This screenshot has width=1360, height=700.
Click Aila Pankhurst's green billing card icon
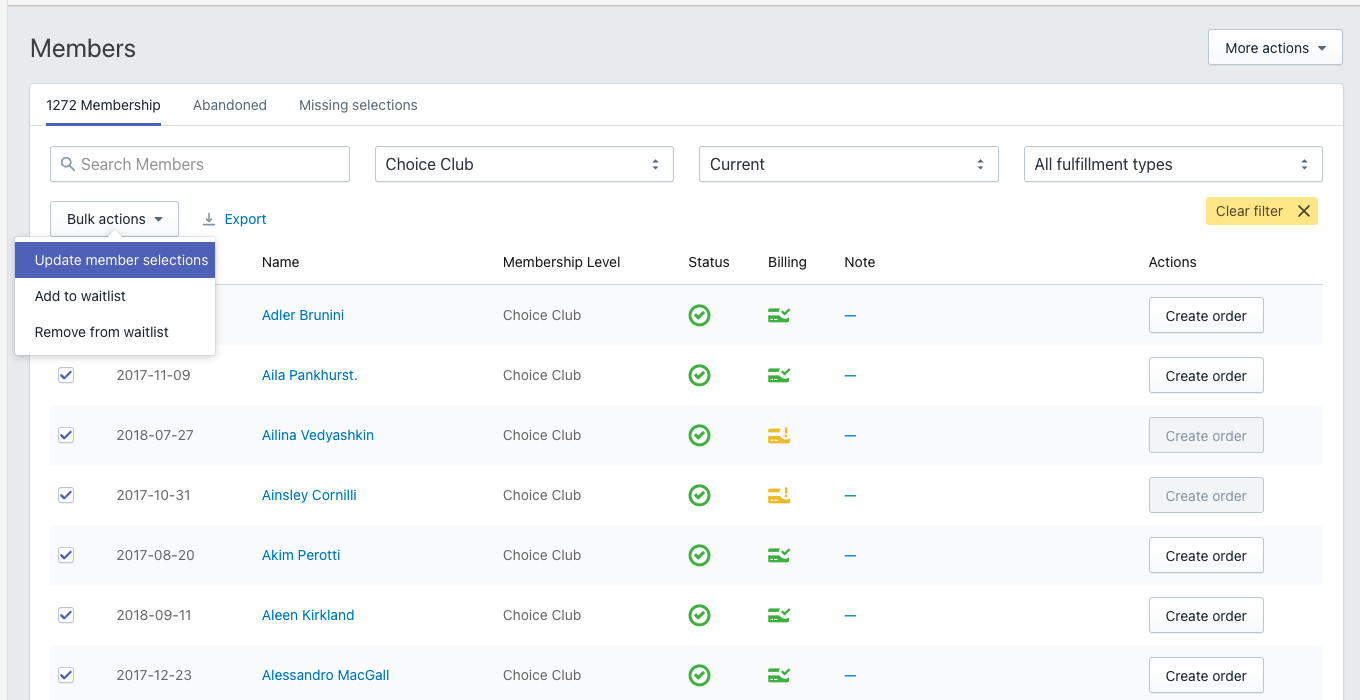(779, 375)
